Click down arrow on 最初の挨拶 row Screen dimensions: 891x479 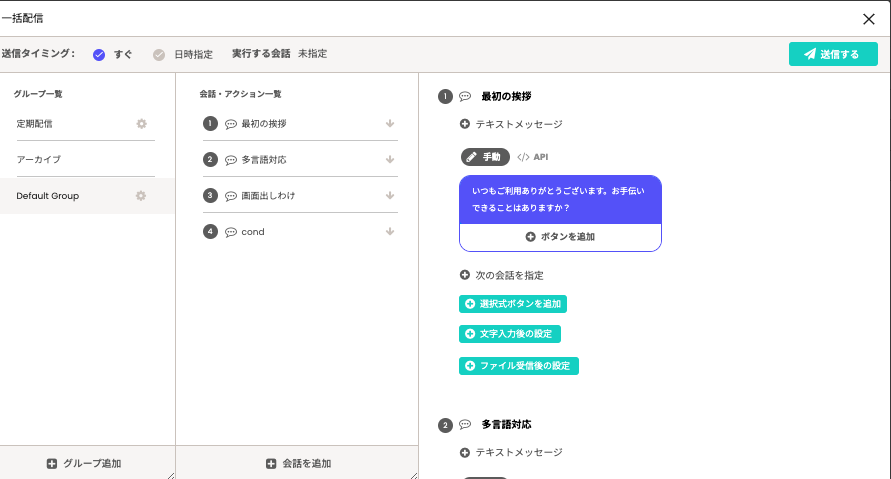pyautogui.click(x=389, y=124)
